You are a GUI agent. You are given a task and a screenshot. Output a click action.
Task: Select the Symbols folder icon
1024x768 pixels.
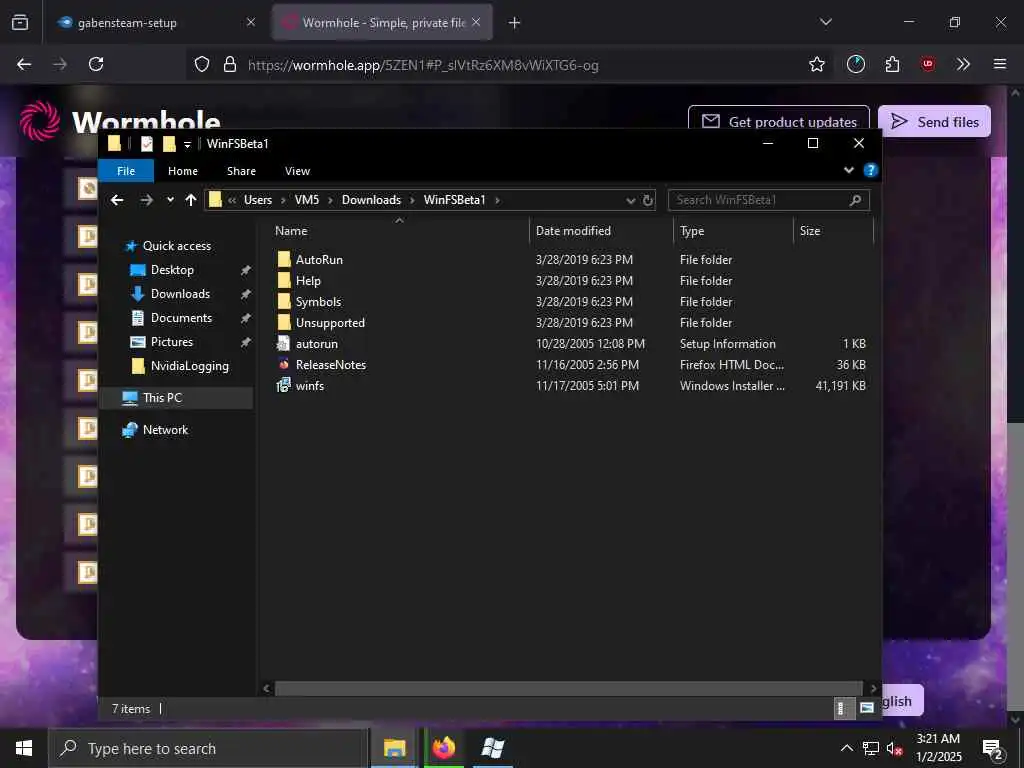[283, 301]
